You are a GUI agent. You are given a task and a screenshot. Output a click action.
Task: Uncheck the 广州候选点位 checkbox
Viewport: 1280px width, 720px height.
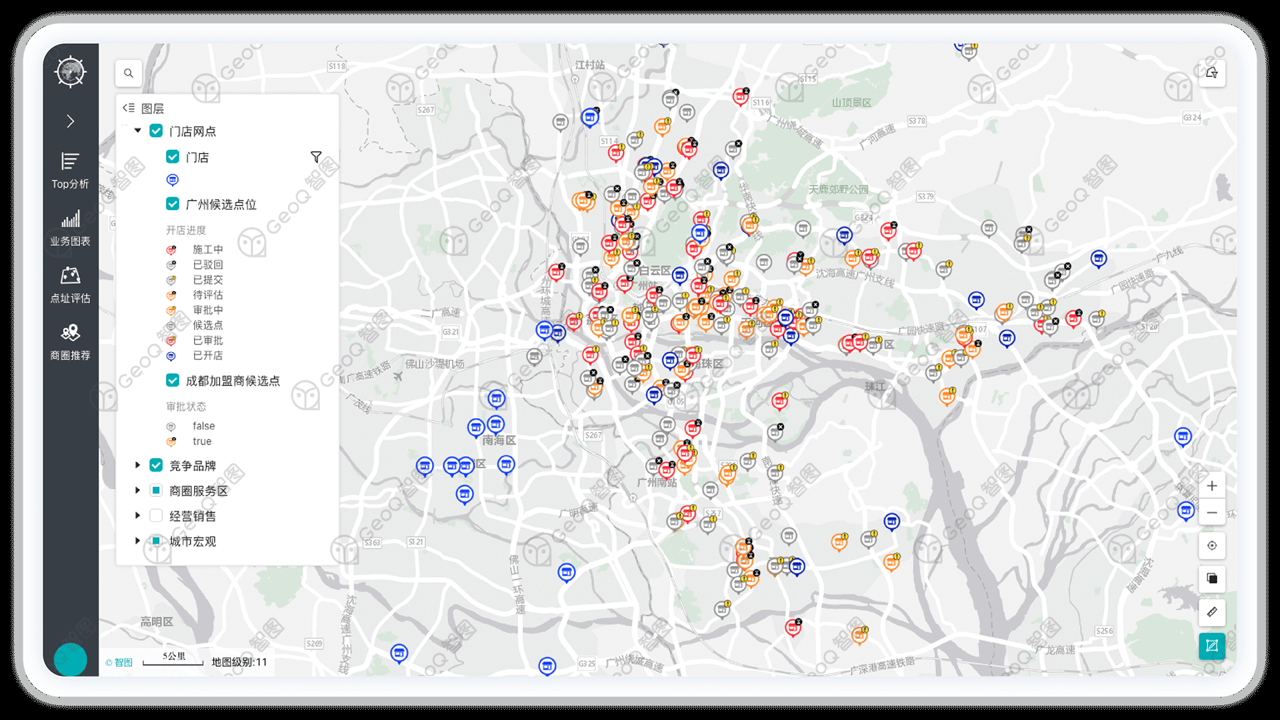(173, 204)
